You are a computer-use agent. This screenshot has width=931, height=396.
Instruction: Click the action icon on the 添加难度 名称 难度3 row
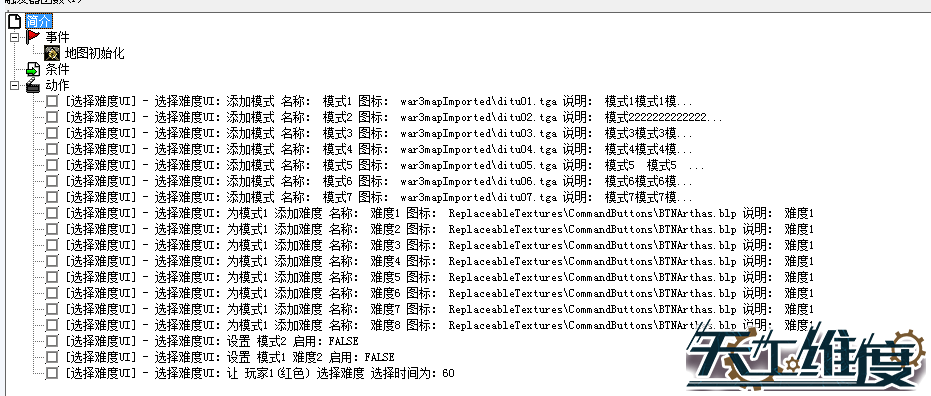point(52,246)
